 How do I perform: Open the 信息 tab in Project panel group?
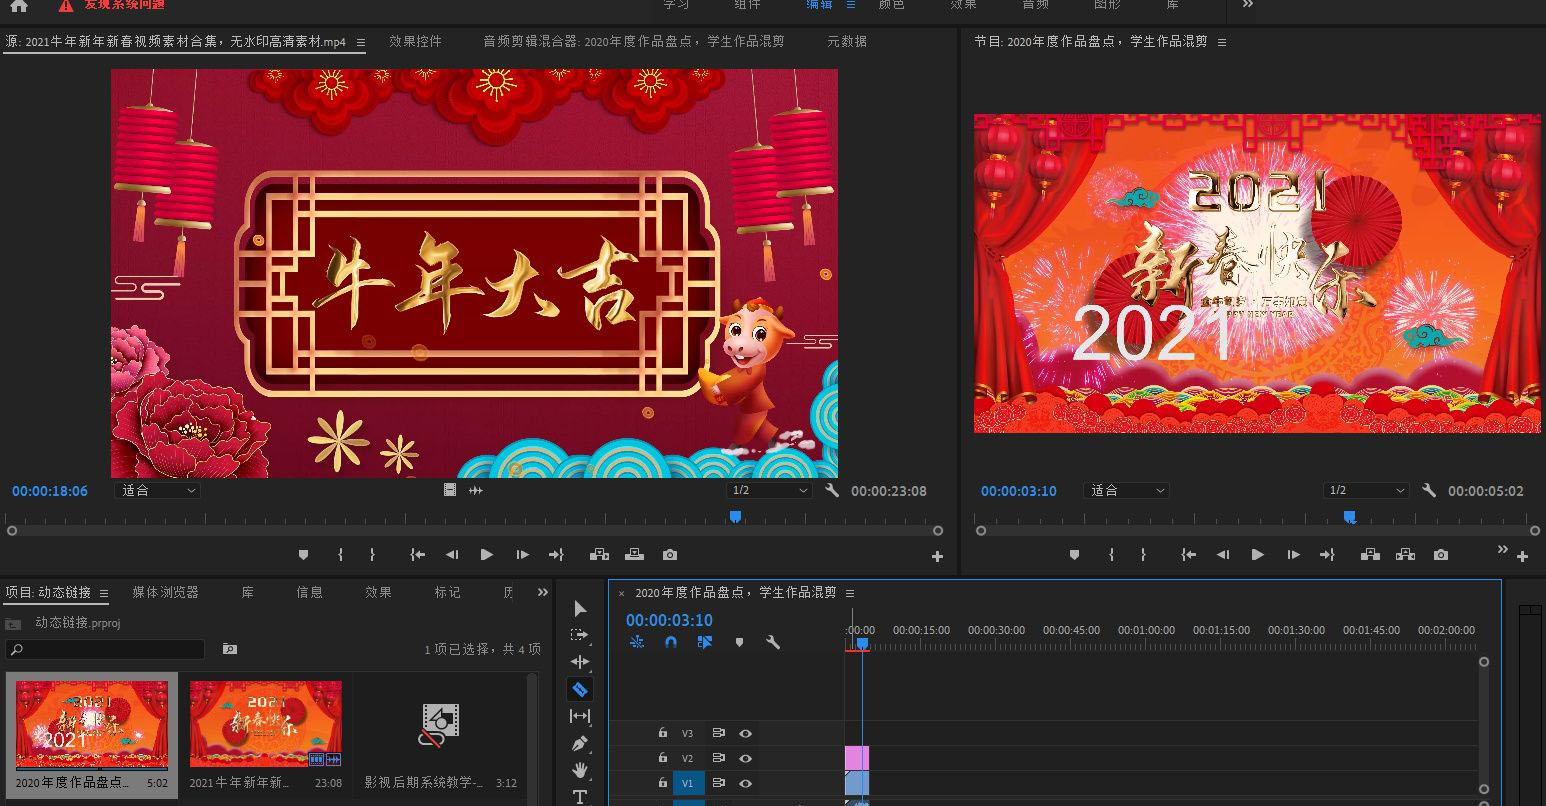(310, 592)
